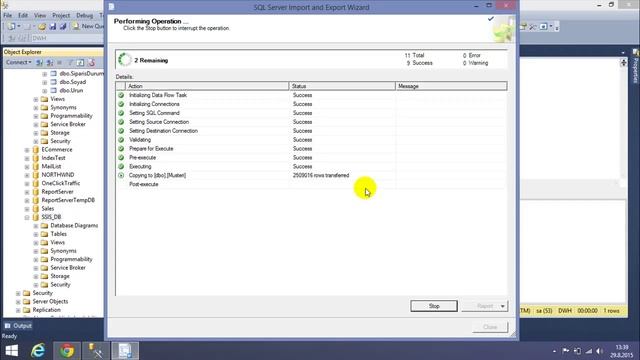Image resolution: width=640 pixels, height=360 pixels.
Task: Click the spinning 2 Remaining progress indicator
Action: pyautogui.click(x=124, y=60)
